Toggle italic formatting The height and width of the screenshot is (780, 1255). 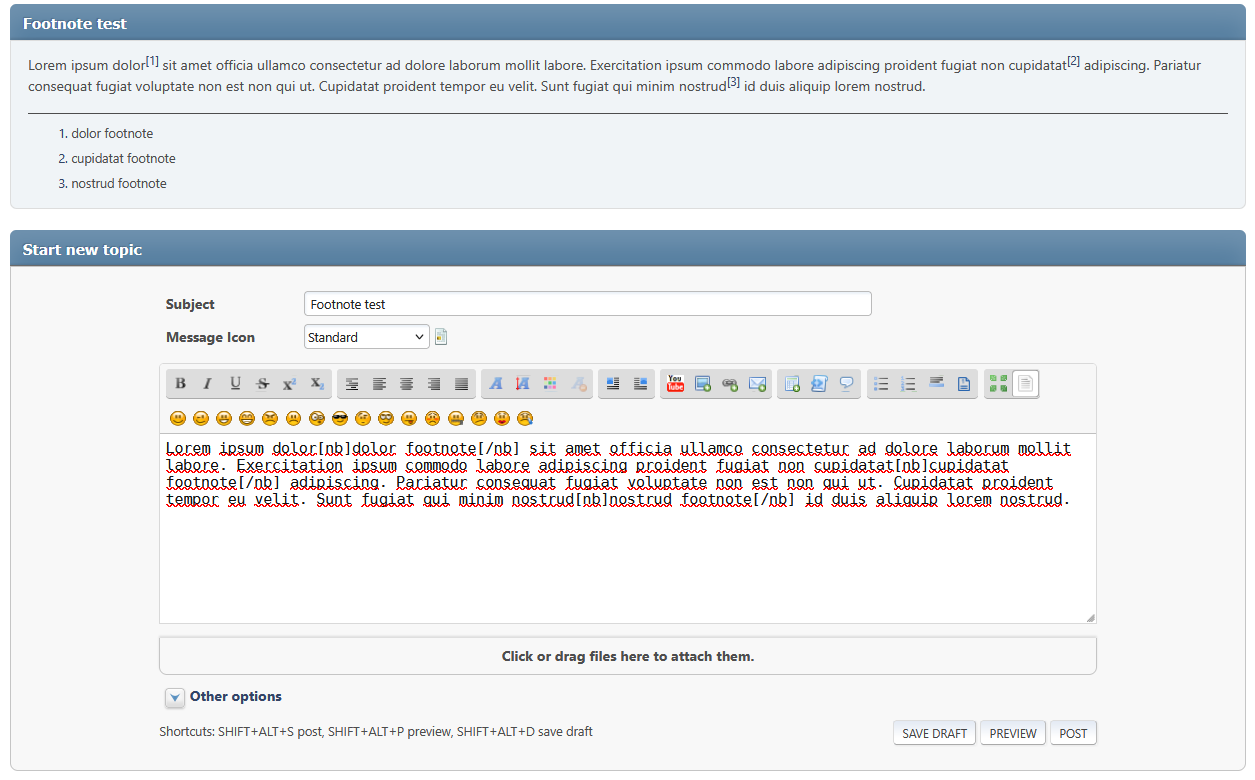point(208,384)
